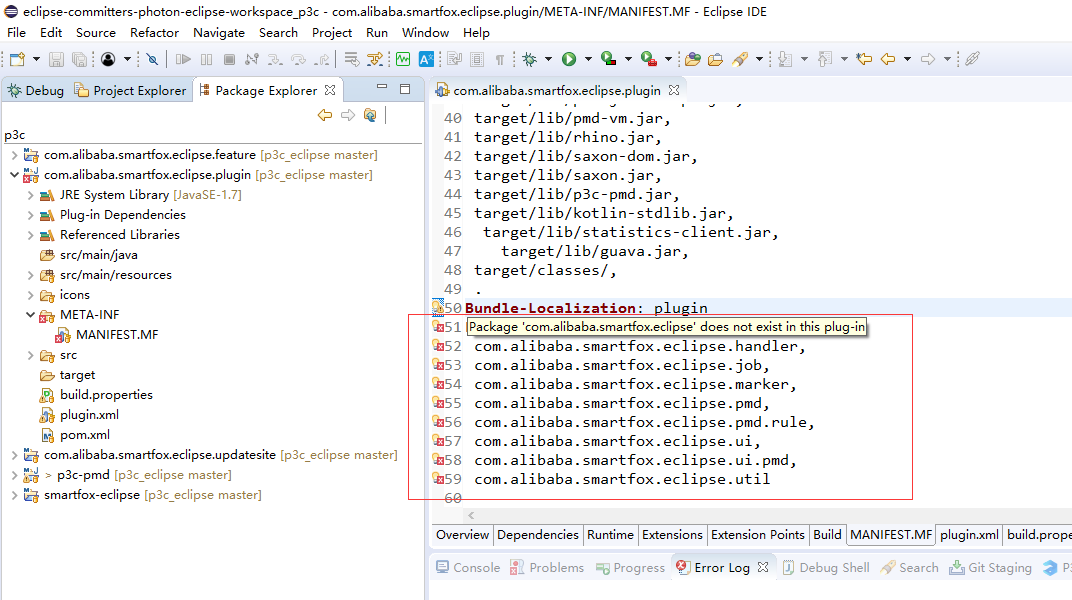1072x600 pixels.
Task: Expand the smartfox-eclipse project
Action: [x=14, y=495]
